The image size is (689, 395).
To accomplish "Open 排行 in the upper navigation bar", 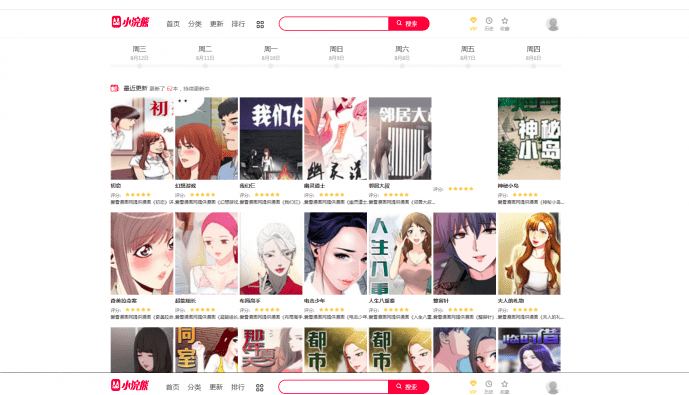I will pos(238,24).
